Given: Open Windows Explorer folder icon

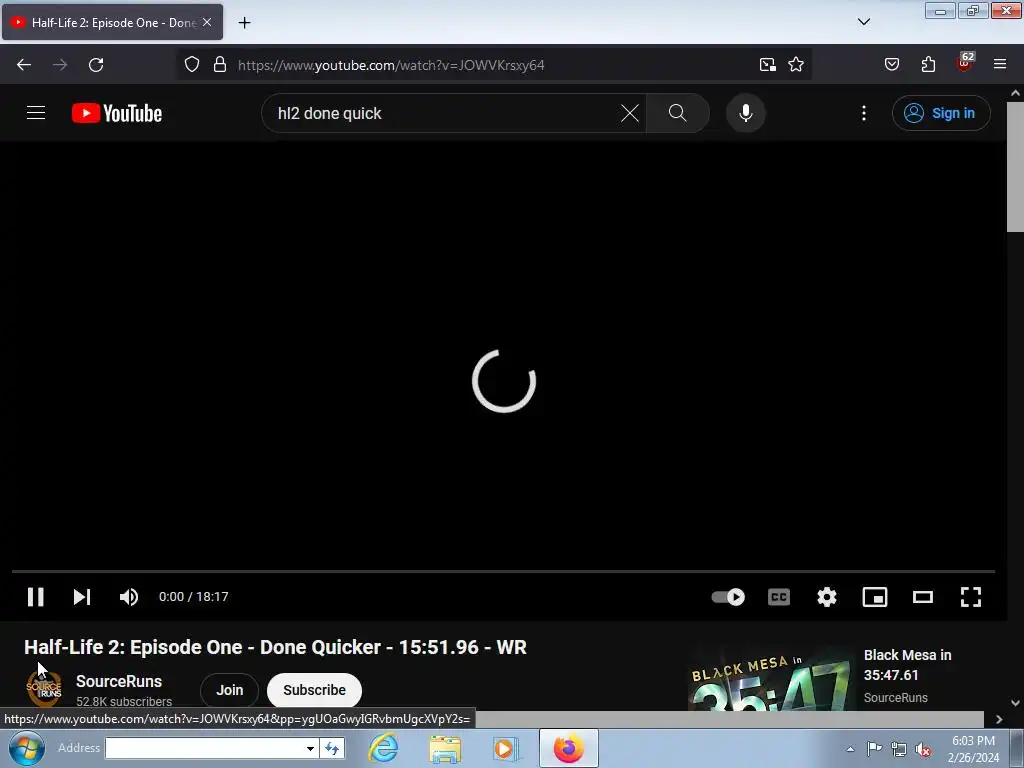Looking at the screenshot, I should point(445,748).
